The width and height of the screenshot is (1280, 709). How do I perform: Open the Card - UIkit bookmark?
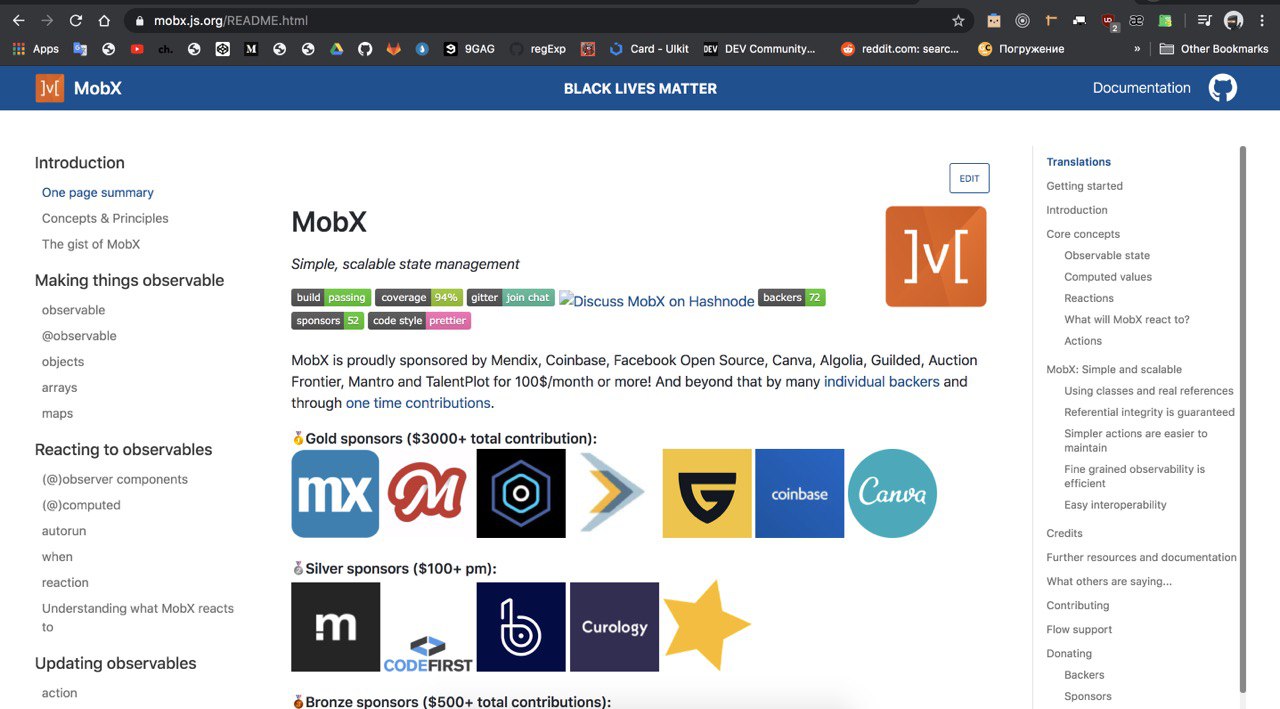tap(648, 48)
